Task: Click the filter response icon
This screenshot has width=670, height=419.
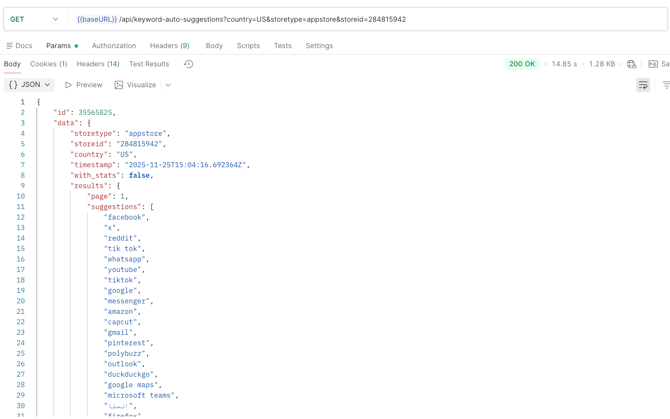Action: click(x=665, y=85)
